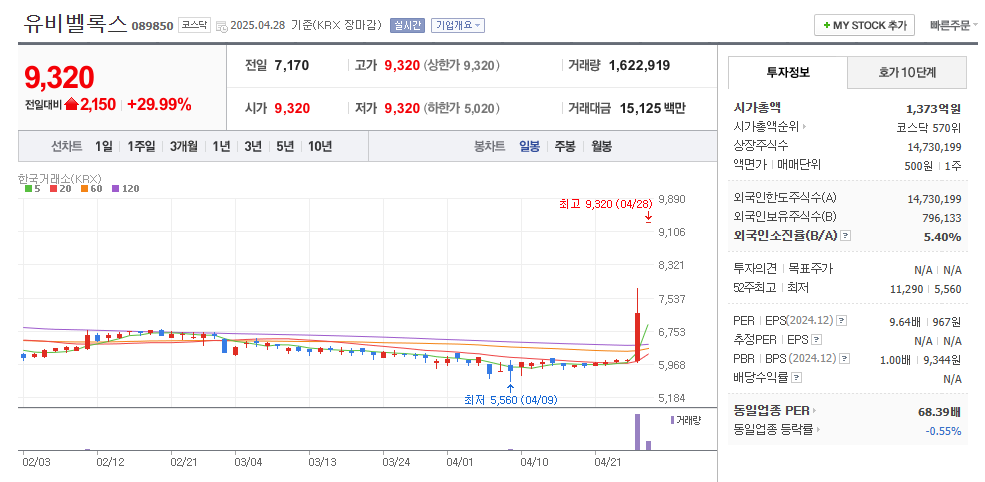This screenshot has height=482, width=985.
Task: Click the calendar clock icon beside the date
Action: click(x=222, y=26)
